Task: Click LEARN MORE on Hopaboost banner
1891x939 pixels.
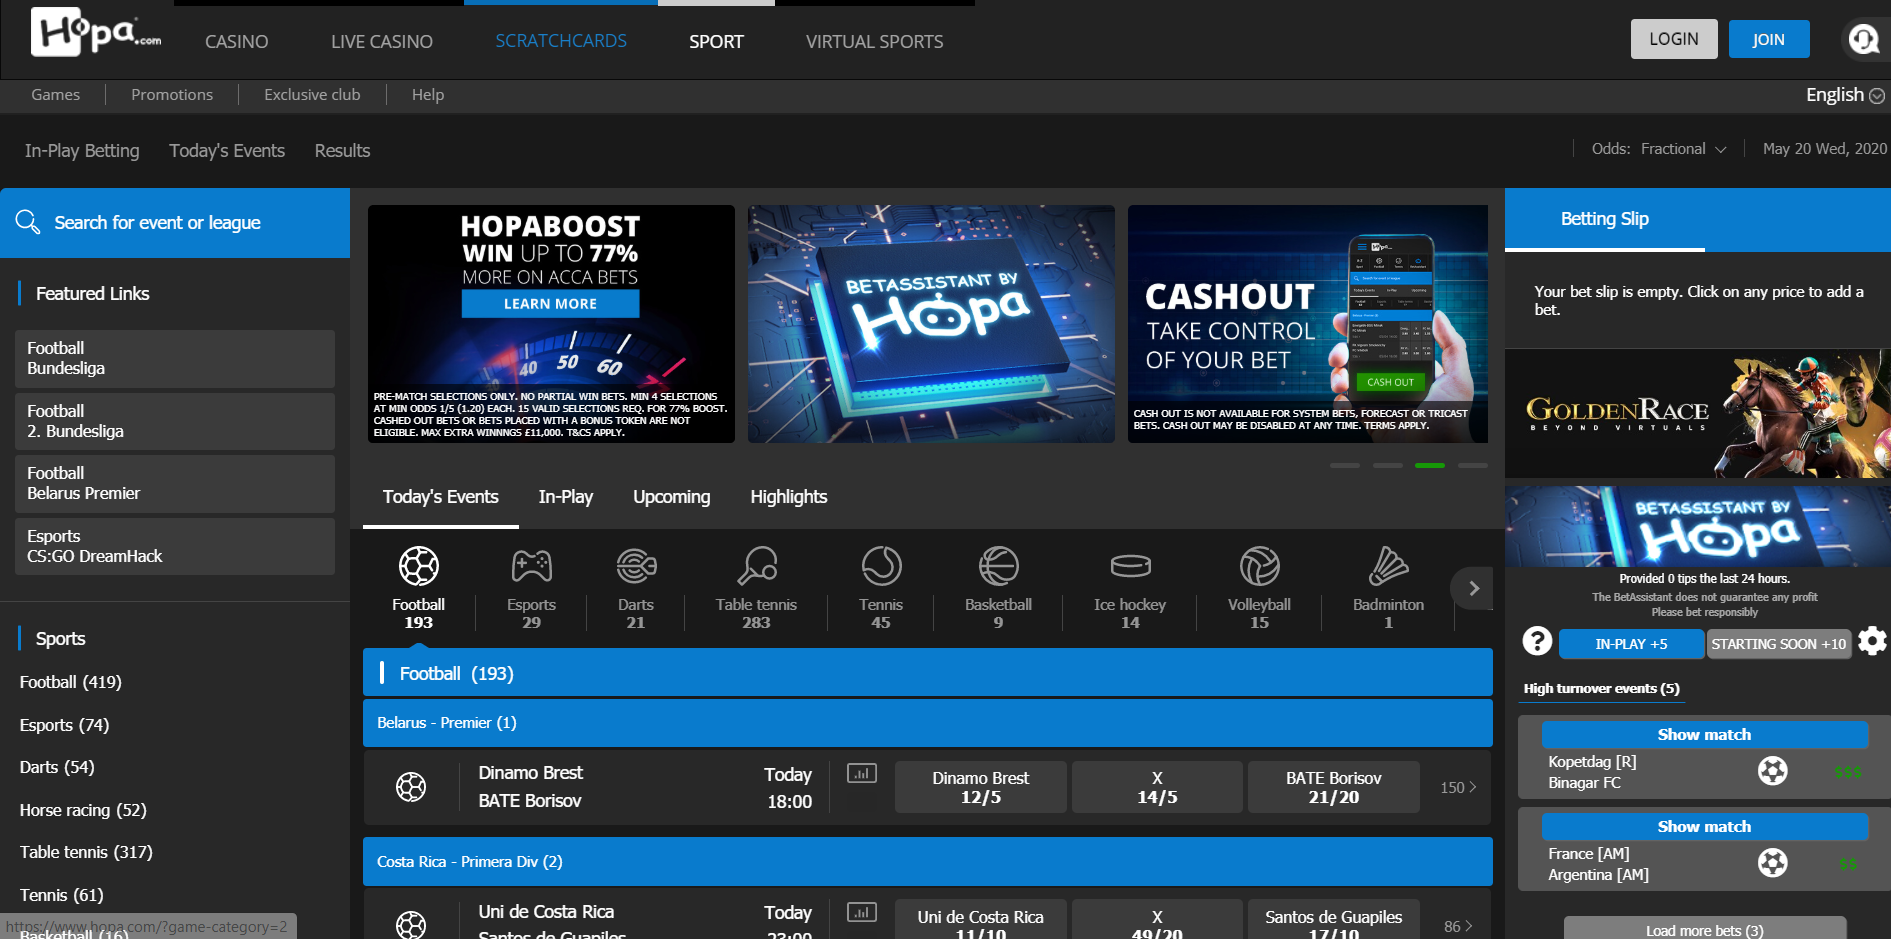Action: (550, 303)
